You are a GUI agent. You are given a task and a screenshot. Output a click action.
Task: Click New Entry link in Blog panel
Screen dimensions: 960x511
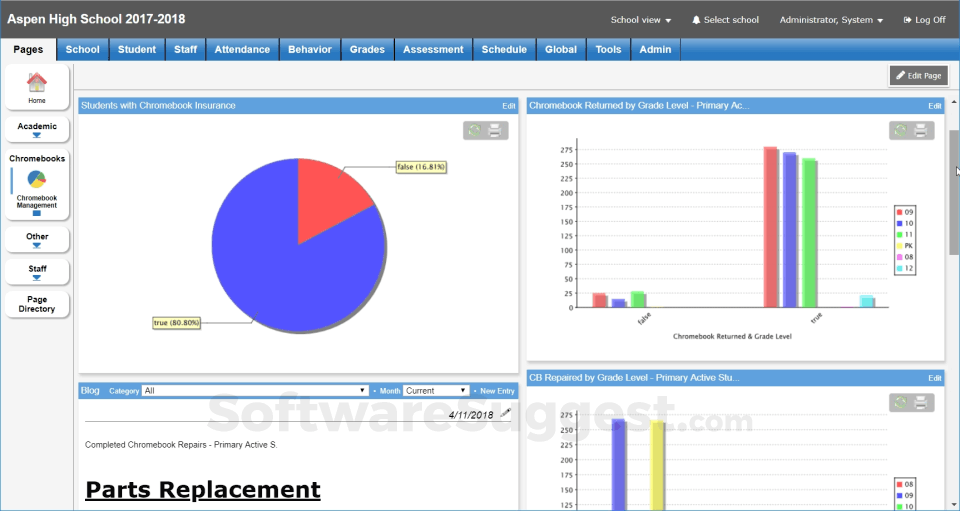[497, 391]
